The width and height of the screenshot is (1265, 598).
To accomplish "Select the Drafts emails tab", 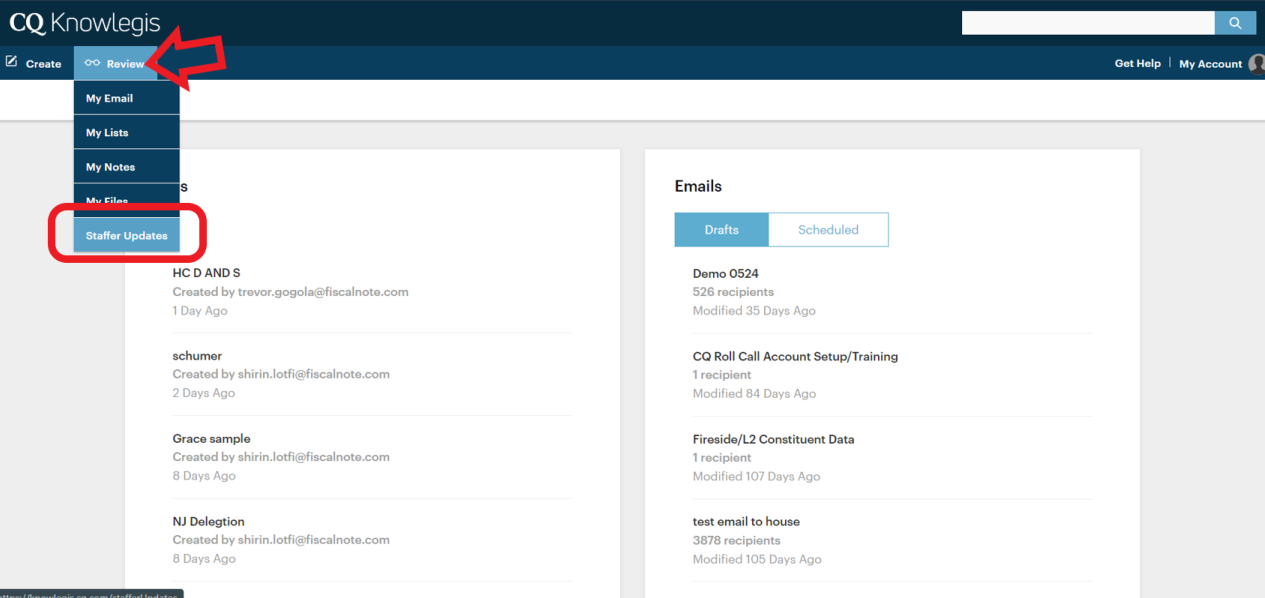I will pos(721,230).
